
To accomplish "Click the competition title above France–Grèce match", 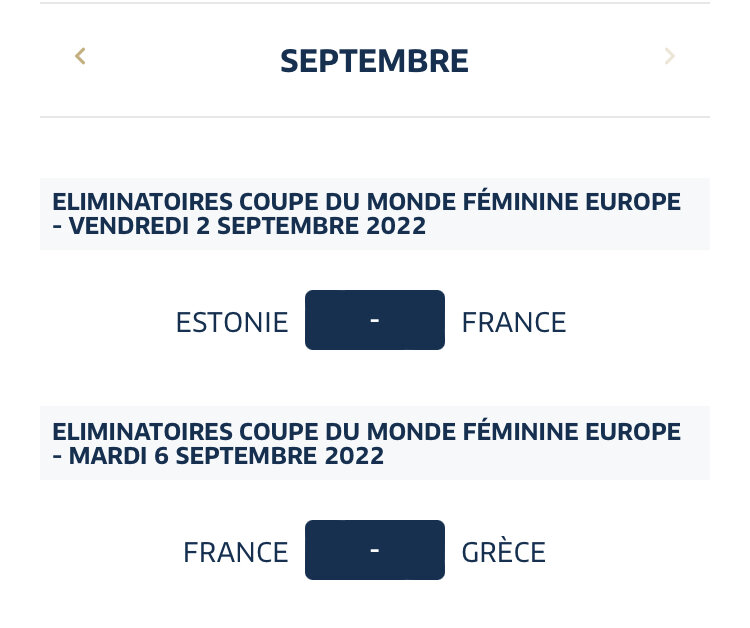I will 366,432.
